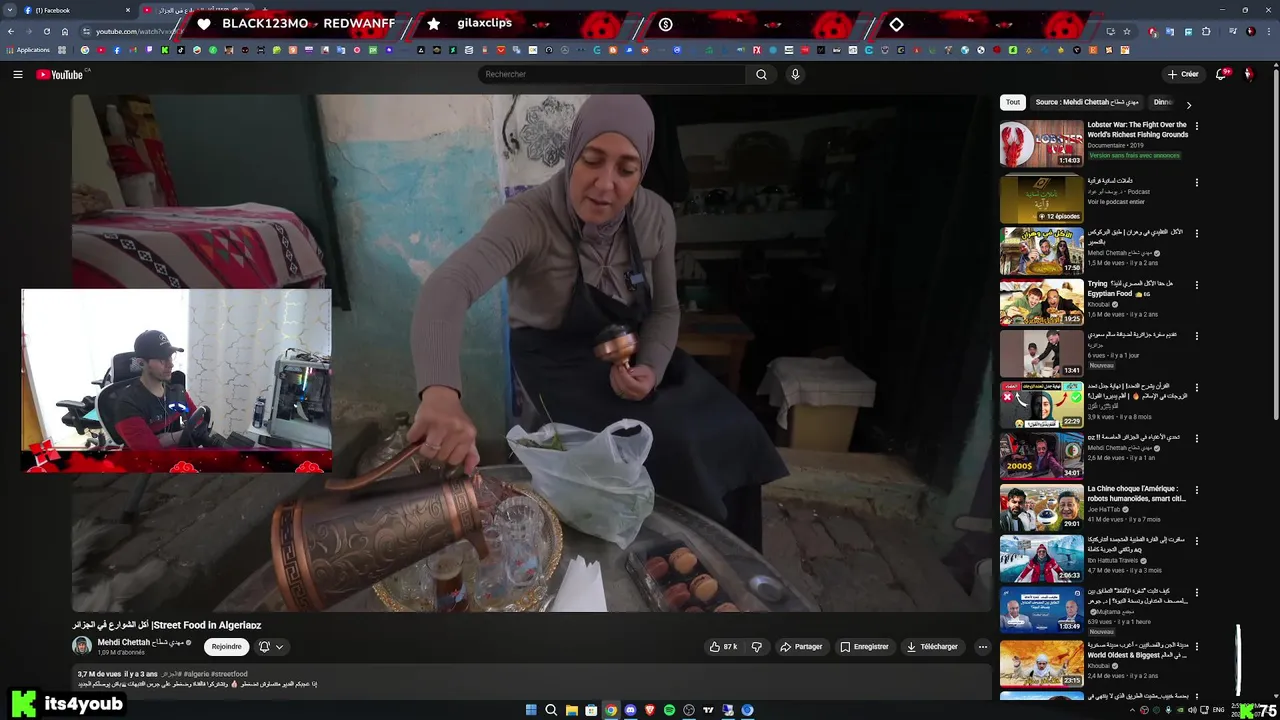Open options for Lobster War video

point(1196,126)
